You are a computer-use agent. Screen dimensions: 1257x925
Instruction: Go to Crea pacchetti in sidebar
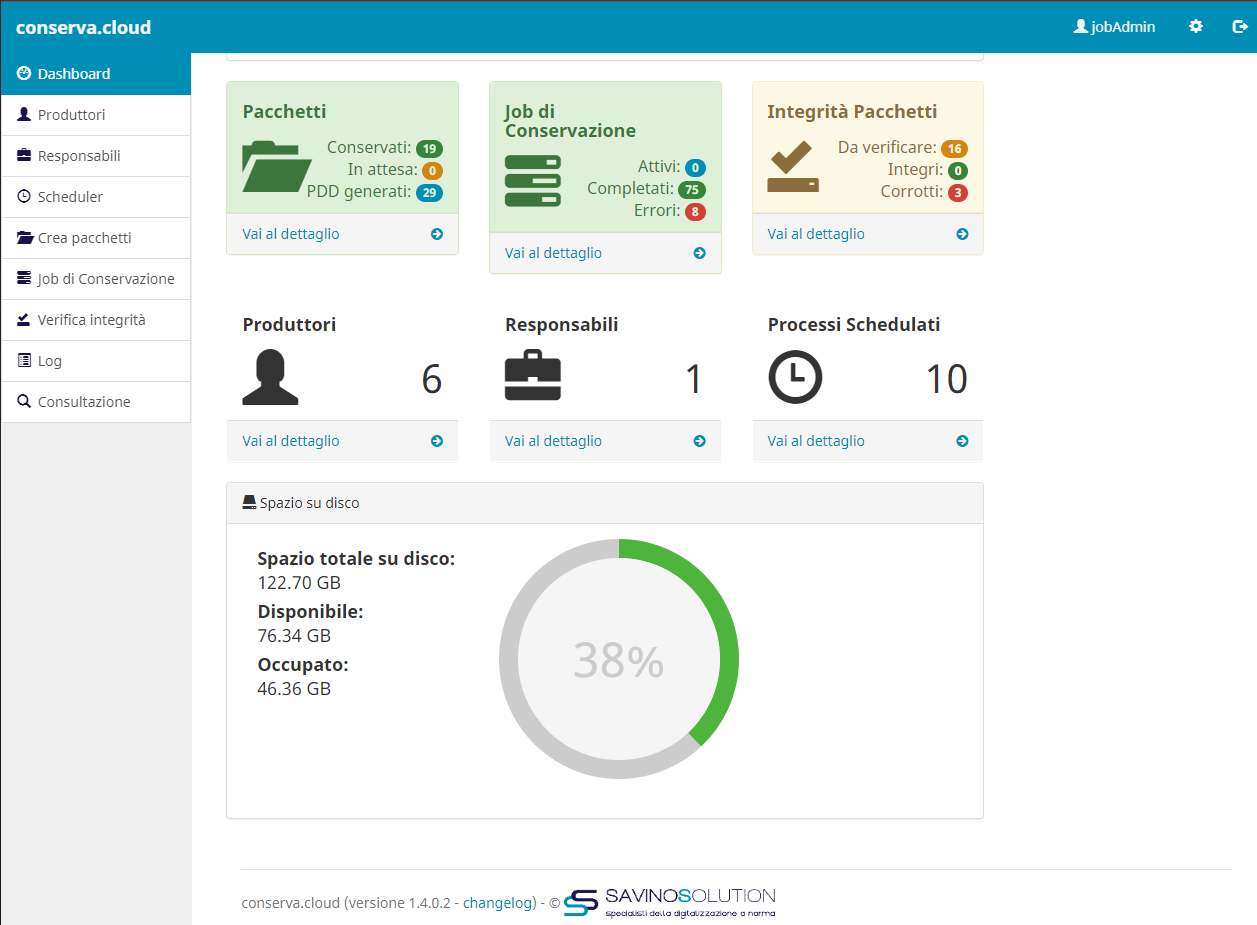click(84, 238)
